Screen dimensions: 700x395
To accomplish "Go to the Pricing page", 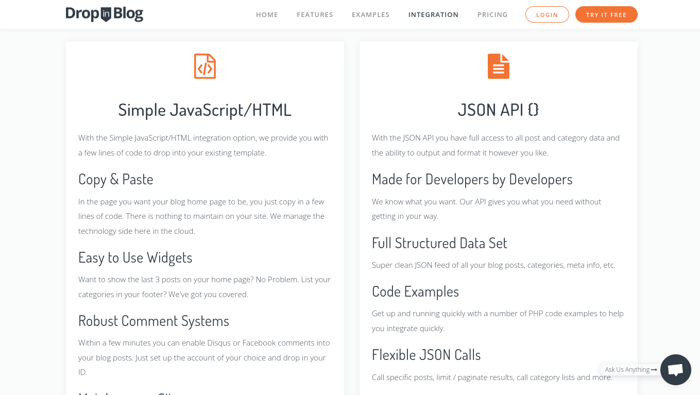I will [x=492, y=15].
